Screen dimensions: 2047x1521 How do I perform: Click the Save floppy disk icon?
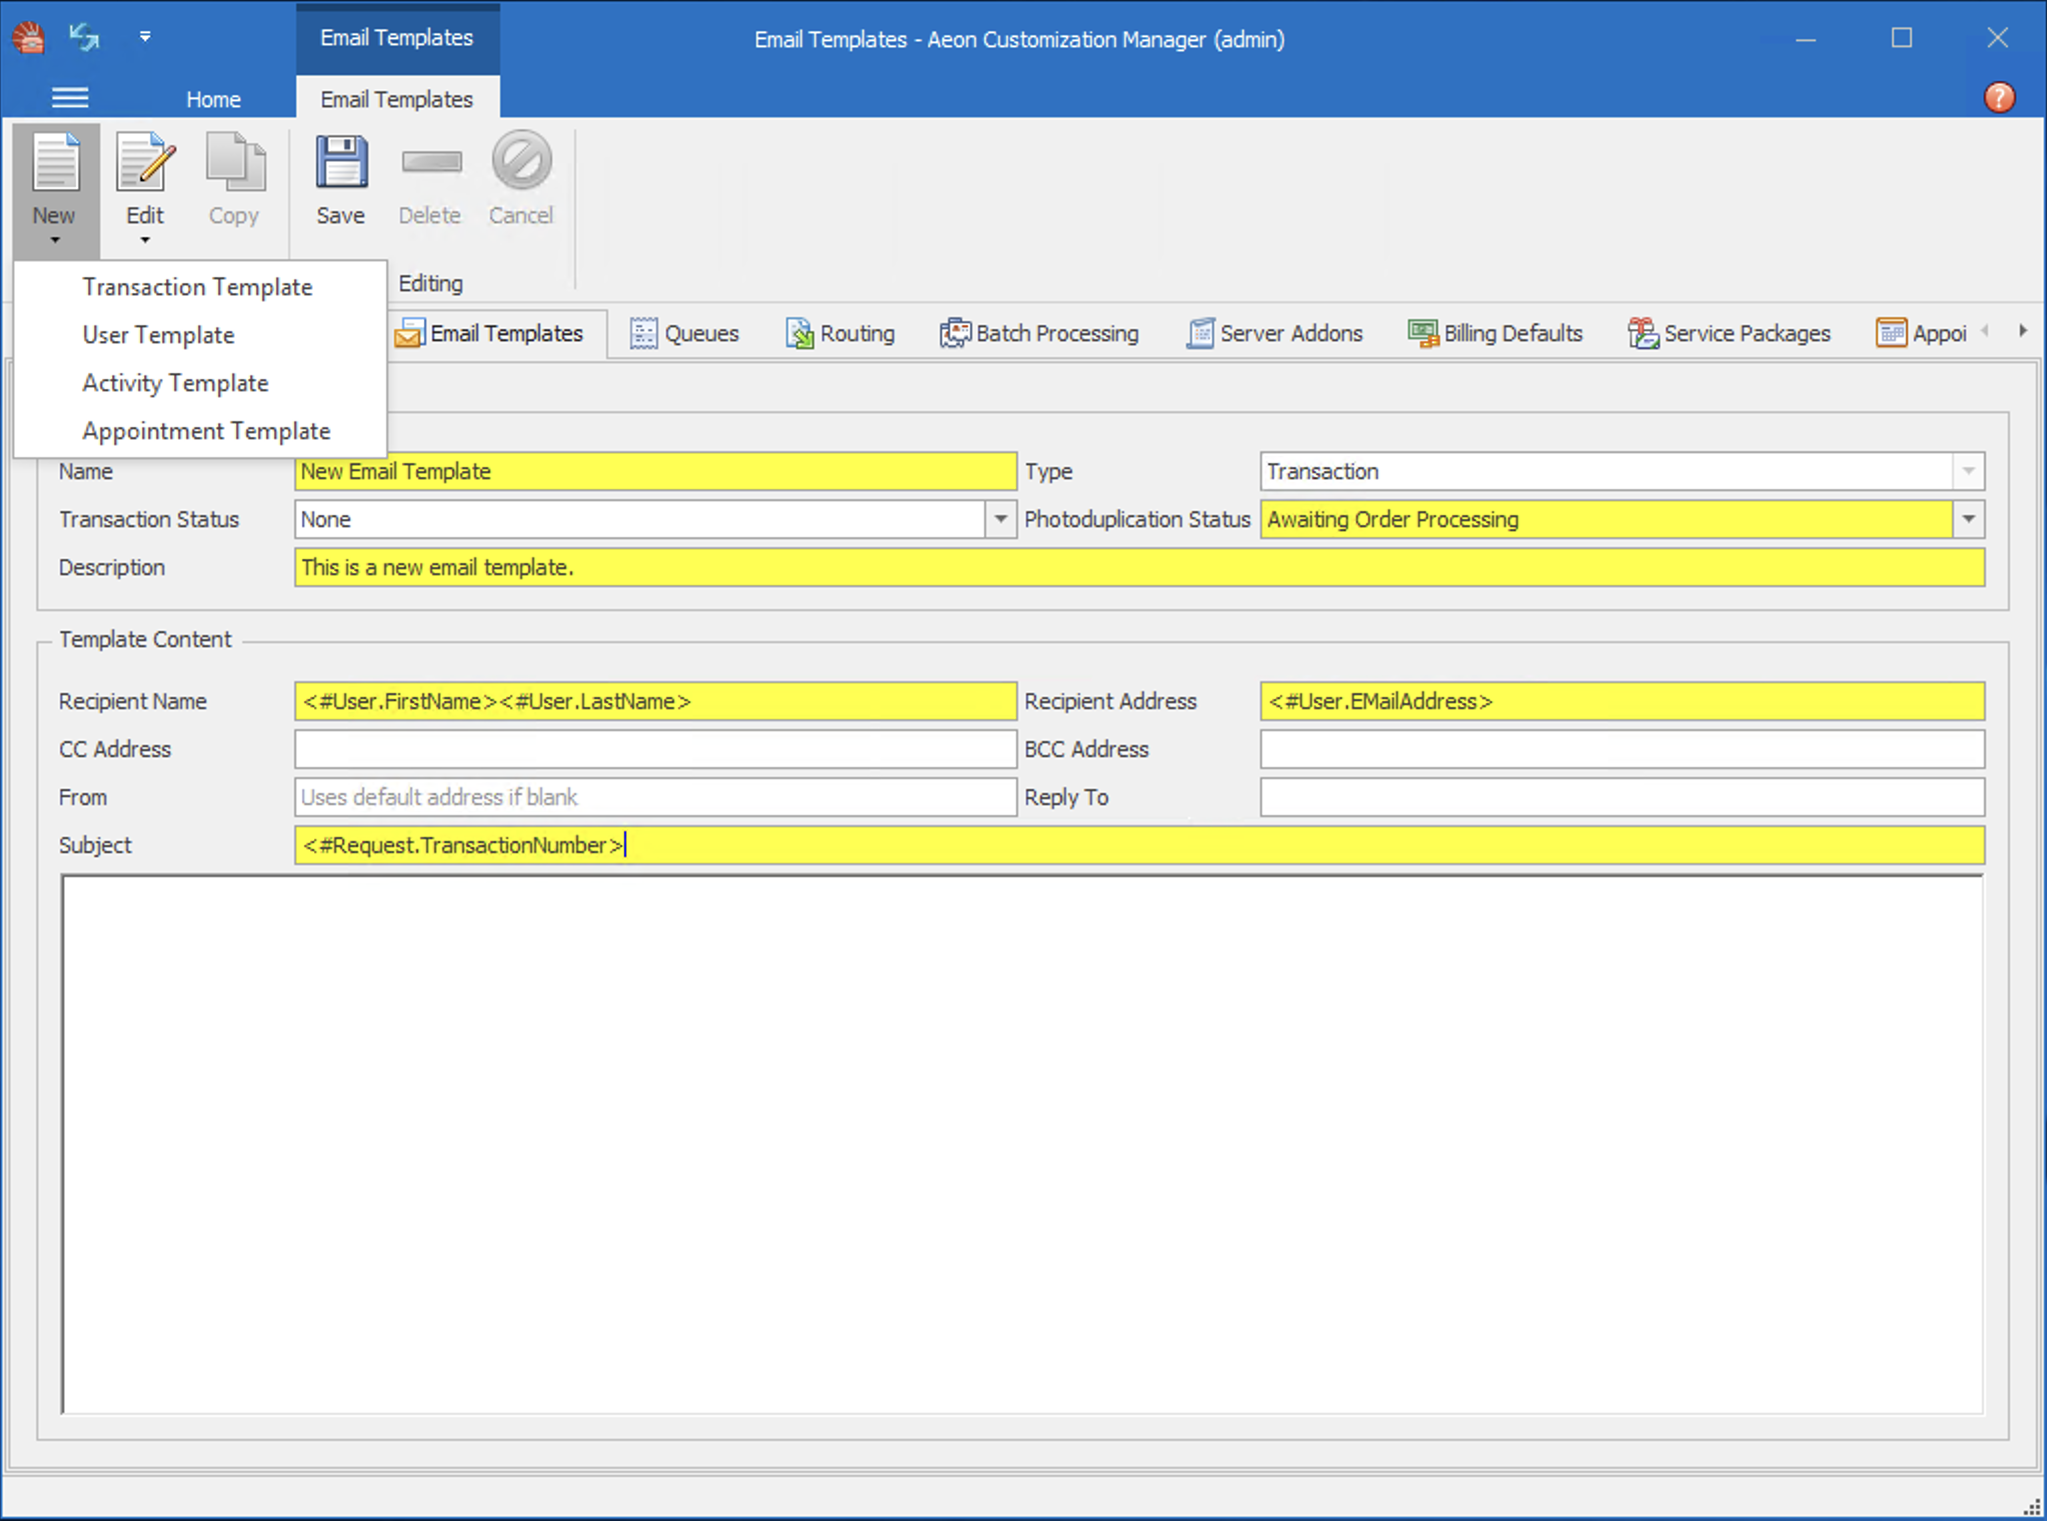341,163
